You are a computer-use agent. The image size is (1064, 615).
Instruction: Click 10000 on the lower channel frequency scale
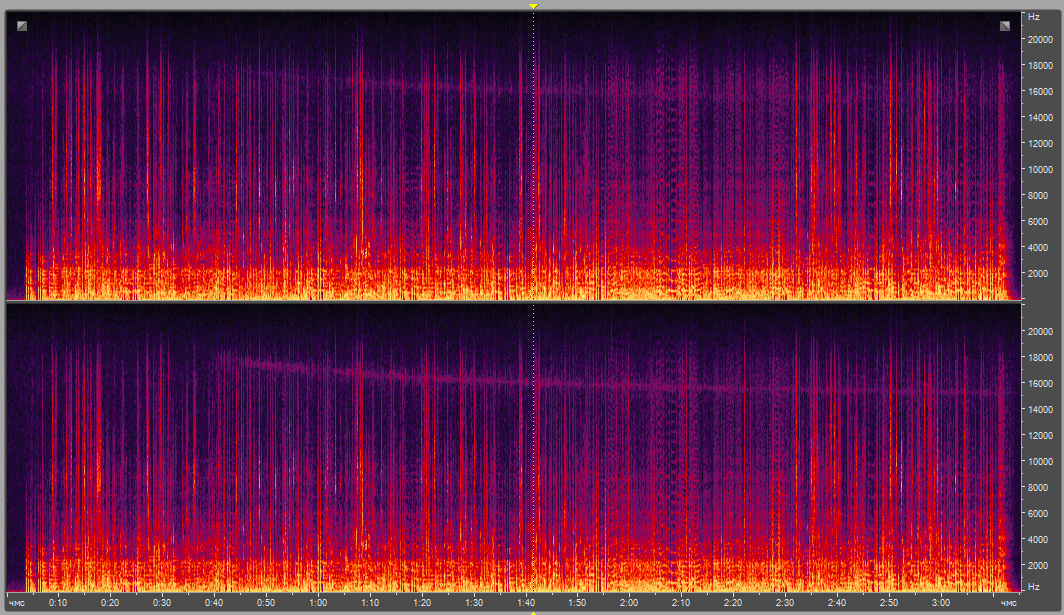[x=1037, y=461]
